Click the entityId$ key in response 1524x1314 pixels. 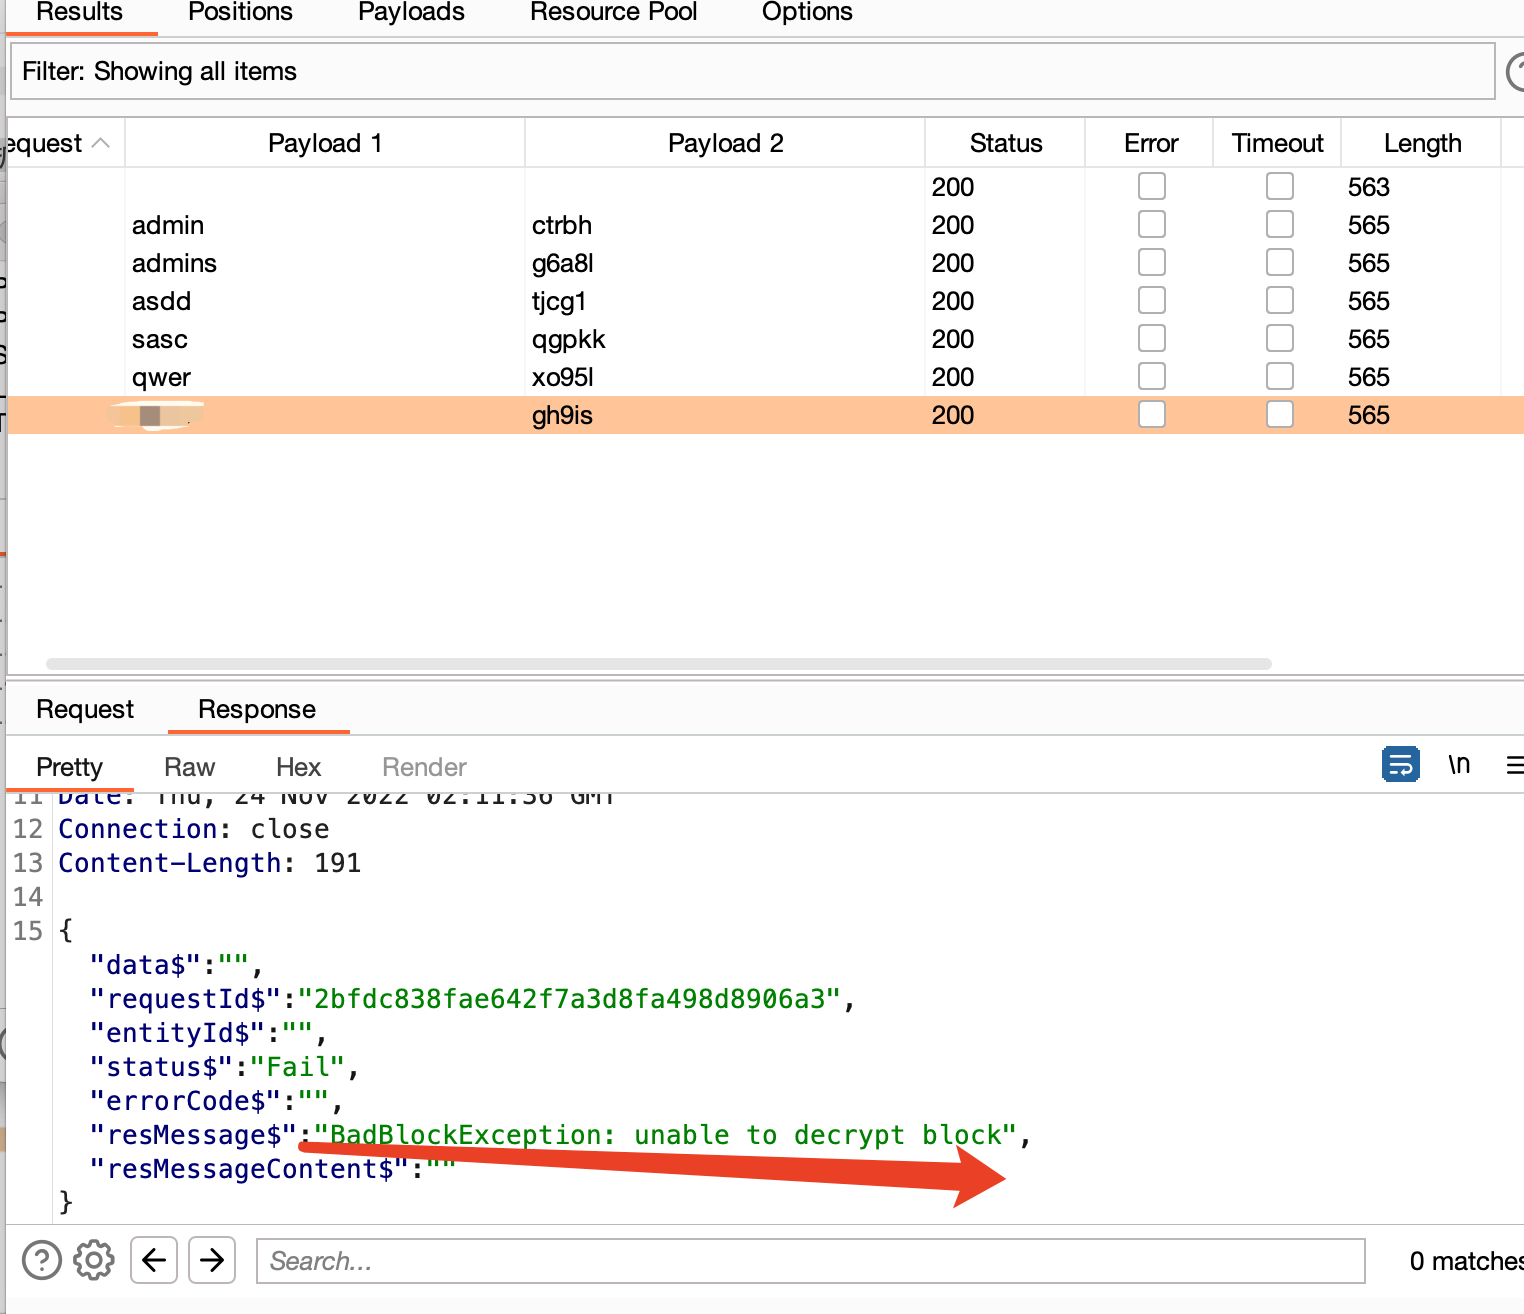pyautogui.click(x=178, y=1033)
